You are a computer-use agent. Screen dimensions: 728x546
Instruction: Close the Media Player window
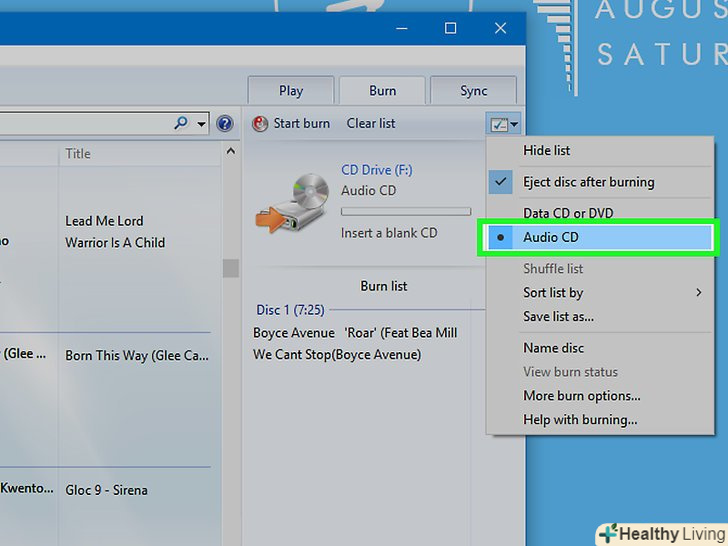(x=500, y=28)
